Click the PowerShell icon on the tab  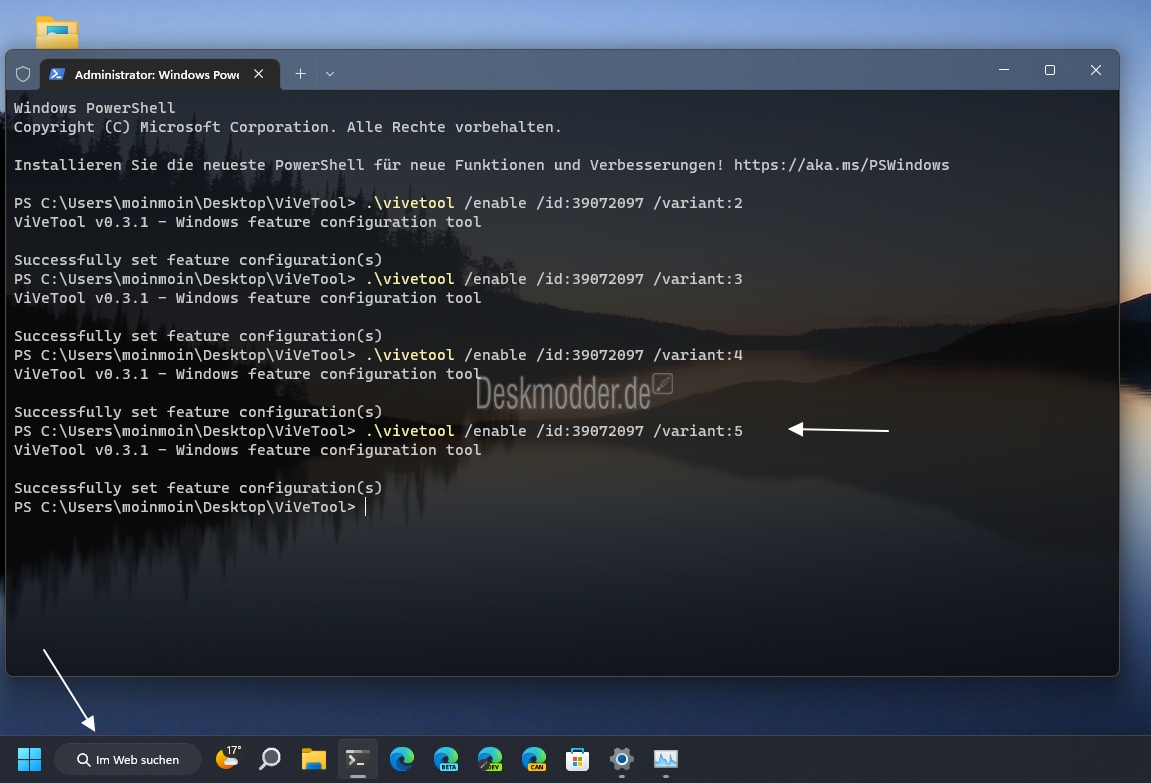(57, 74)
